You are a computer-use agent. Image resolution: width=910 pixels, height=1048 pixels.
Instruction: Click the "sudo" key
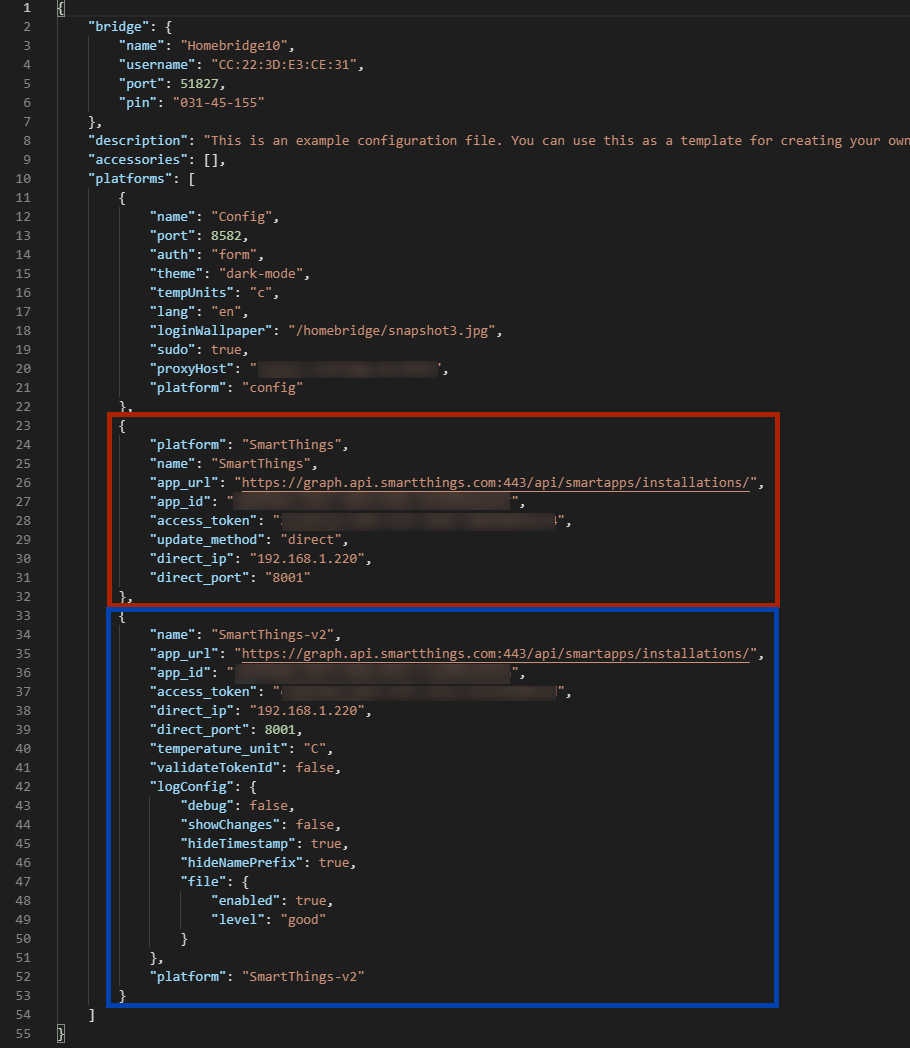tap(173, 350)
